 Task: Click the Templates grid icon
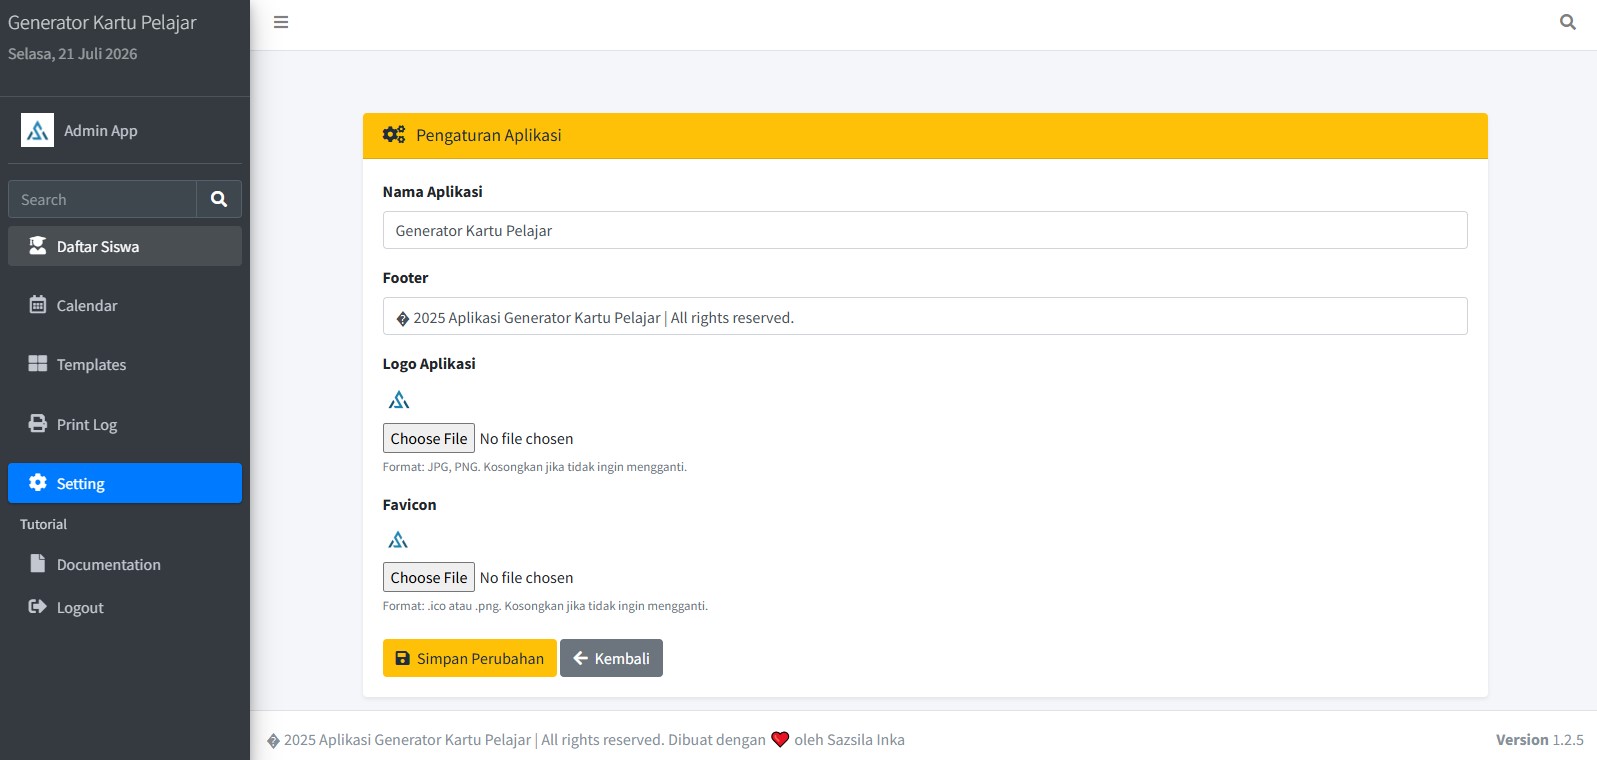38,364
